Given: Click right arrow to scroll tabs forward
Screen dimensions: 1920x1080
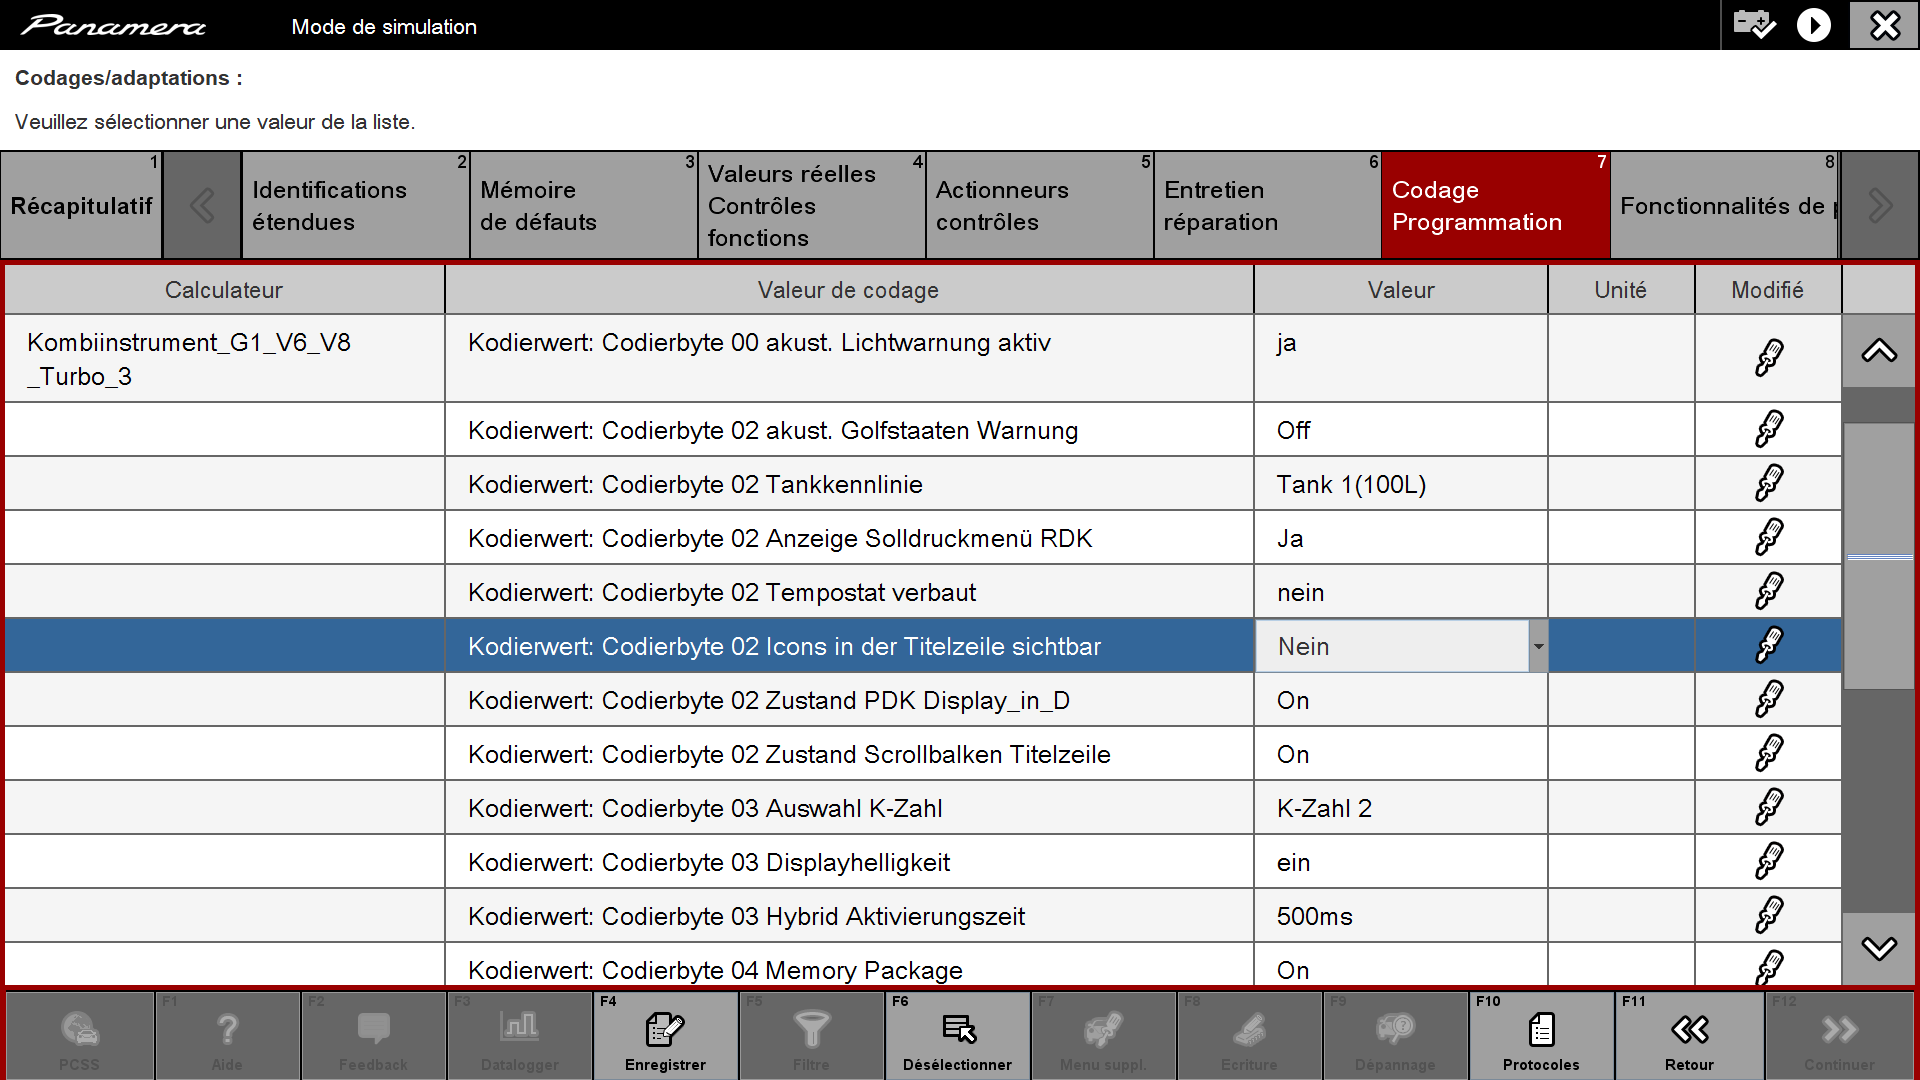Looking at the screenshot, I should [x=1879, y=206].
